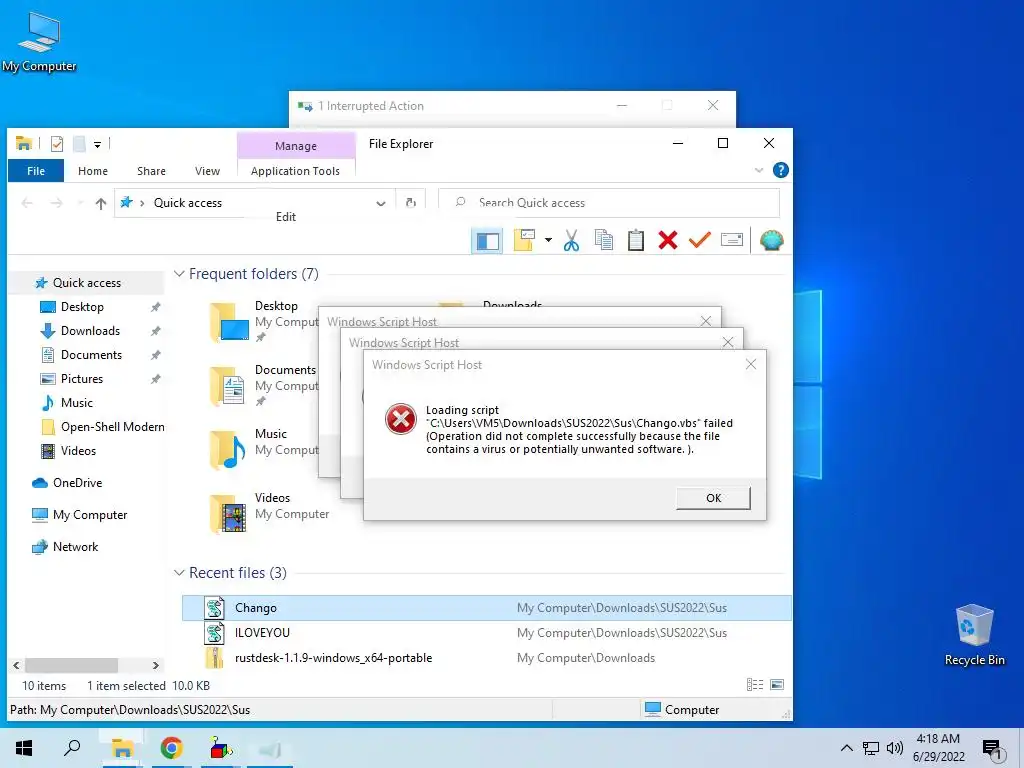Select the ILOVEYOU recent file
The image size is (1024, 768).
[487, 633]
